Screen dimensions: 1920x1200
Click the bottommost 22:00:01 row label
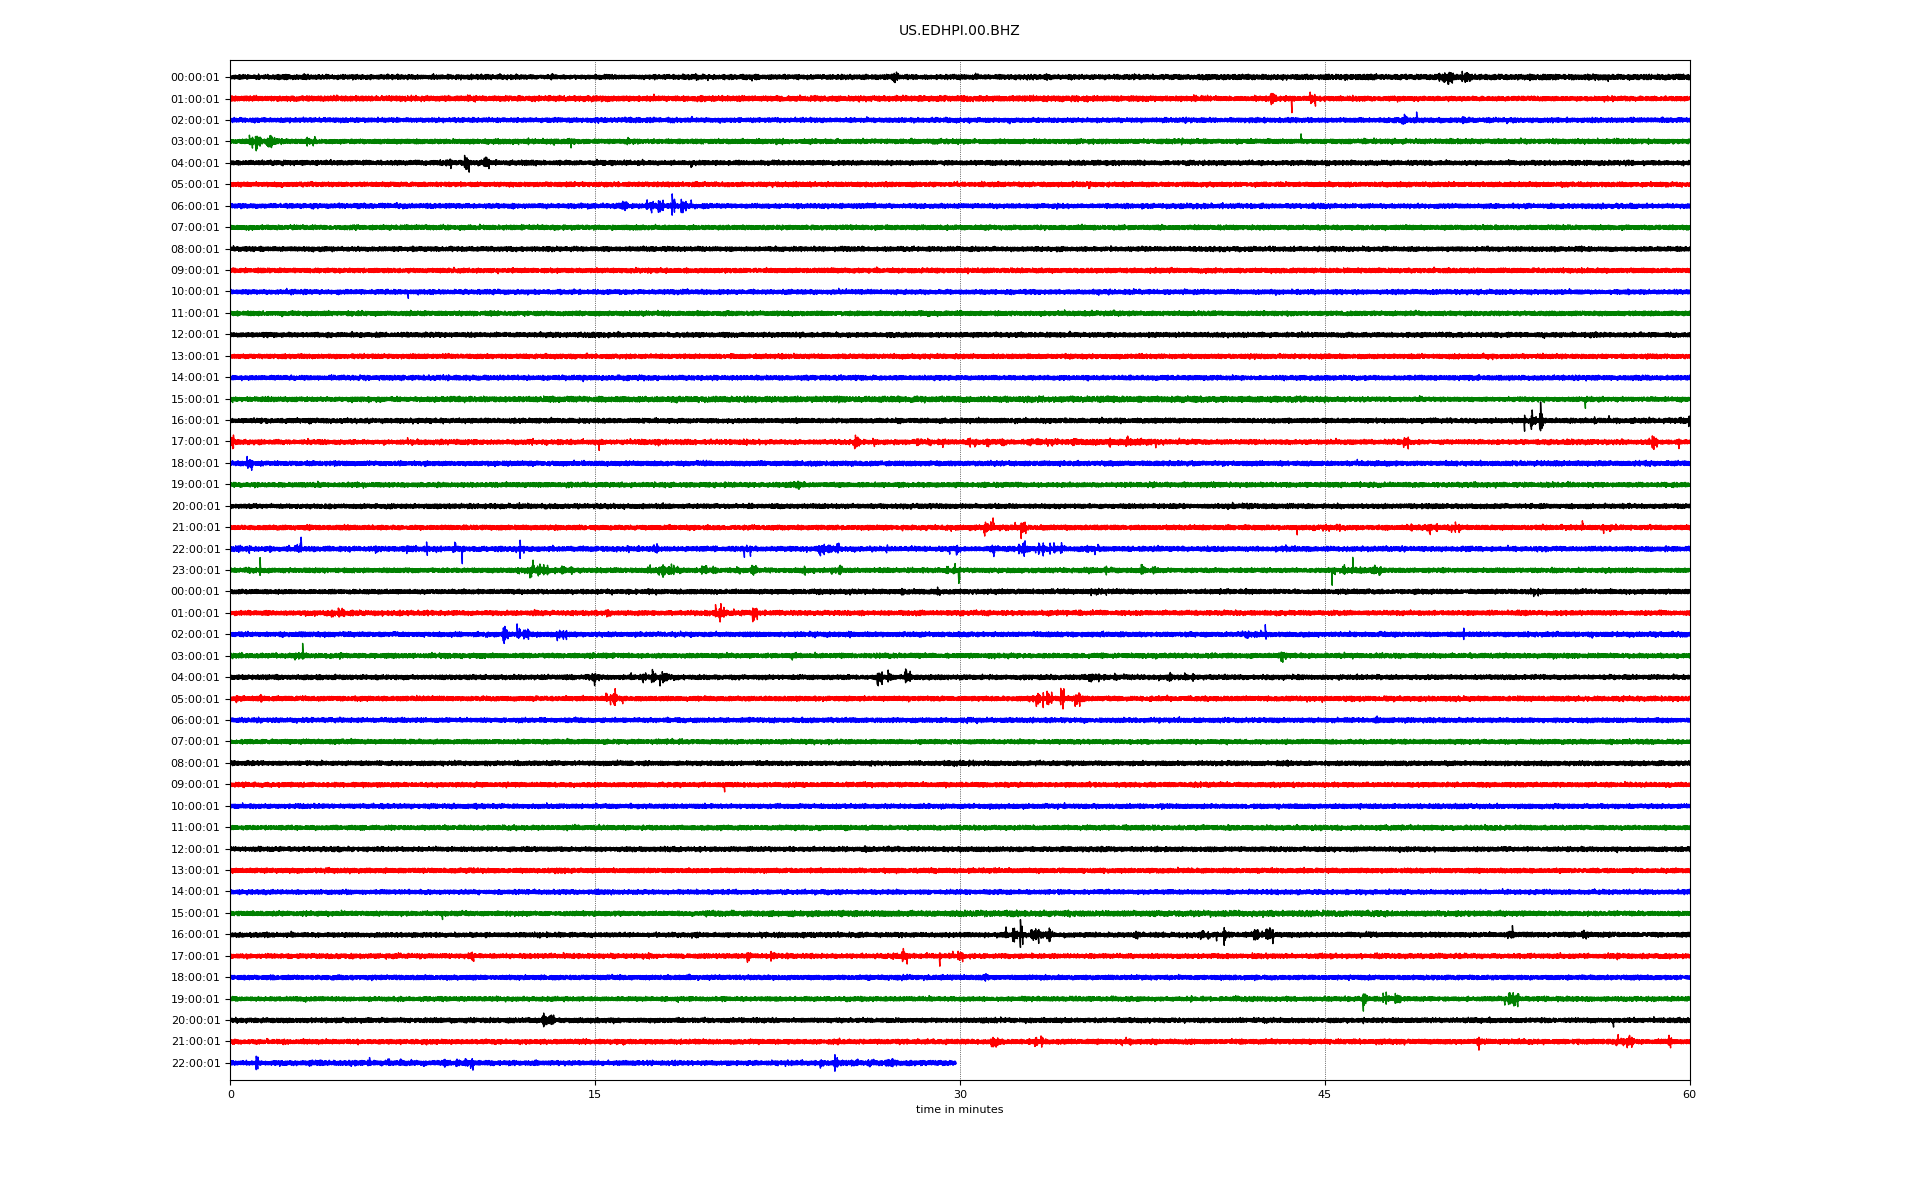pyautogui.click(x=195, y=1064)
